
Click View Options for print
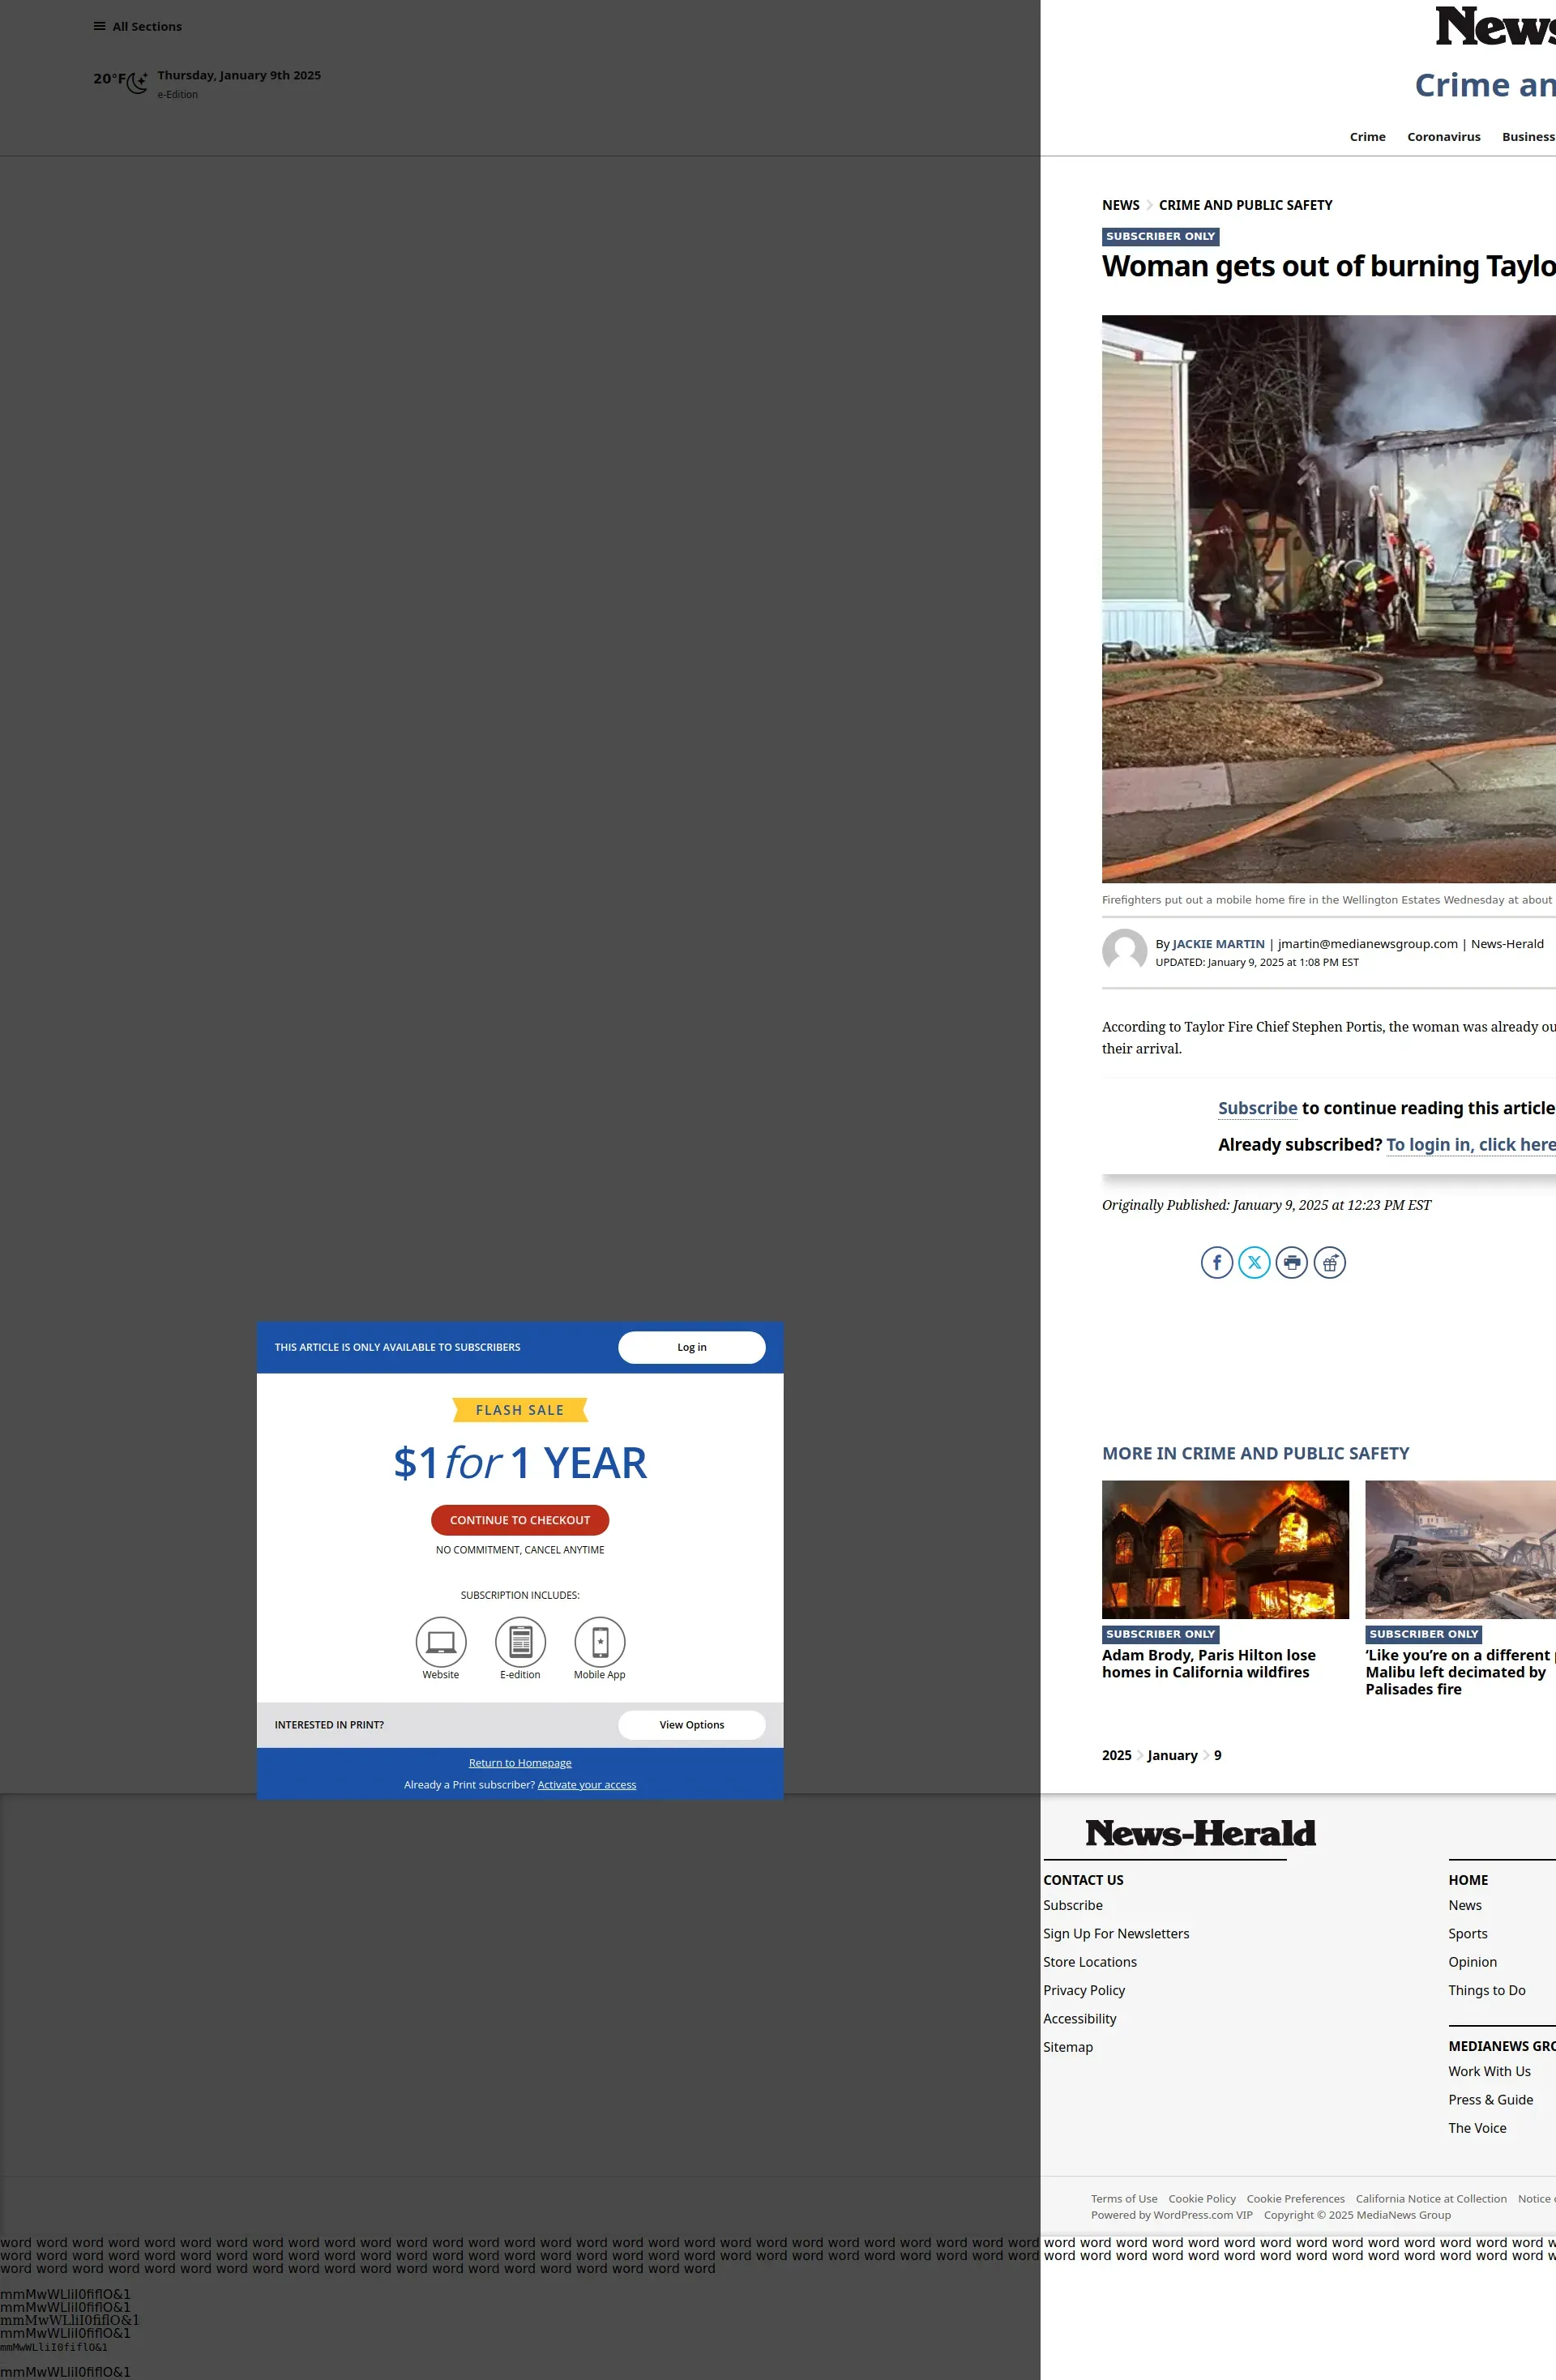point(691,1724)
